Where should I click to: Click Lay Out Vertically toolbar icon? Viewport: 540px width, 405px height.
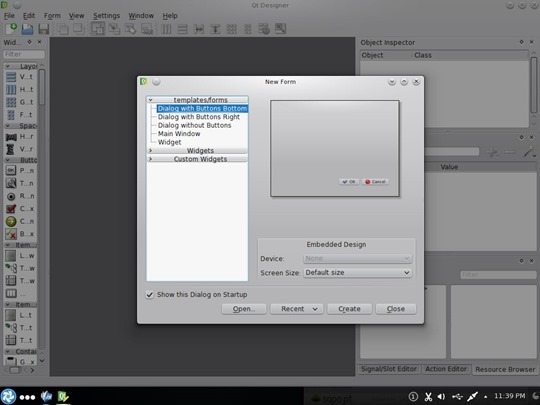(x=183, y=29)
